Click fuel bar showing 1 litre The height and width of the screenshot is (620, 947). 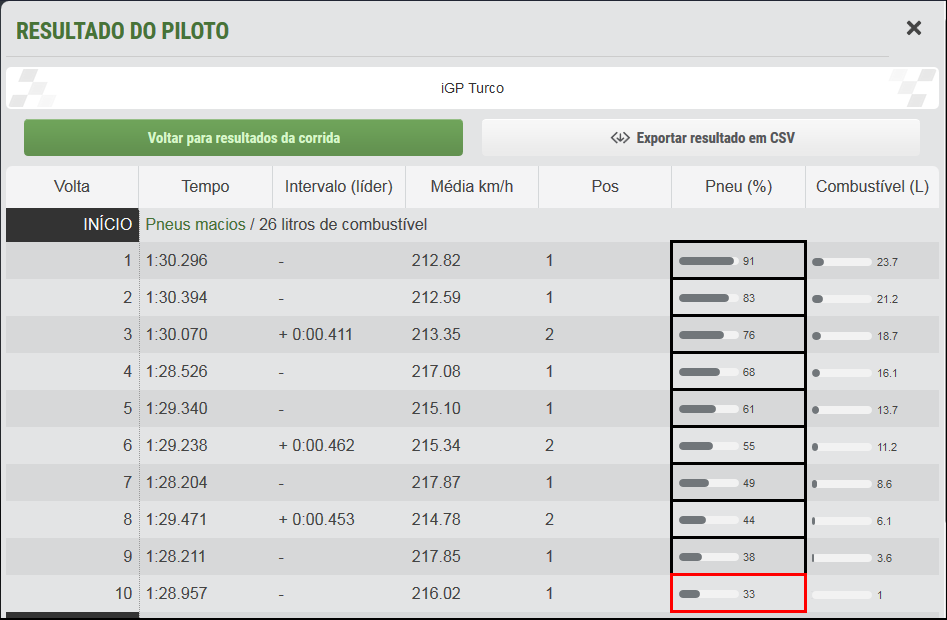pos(842,595)
